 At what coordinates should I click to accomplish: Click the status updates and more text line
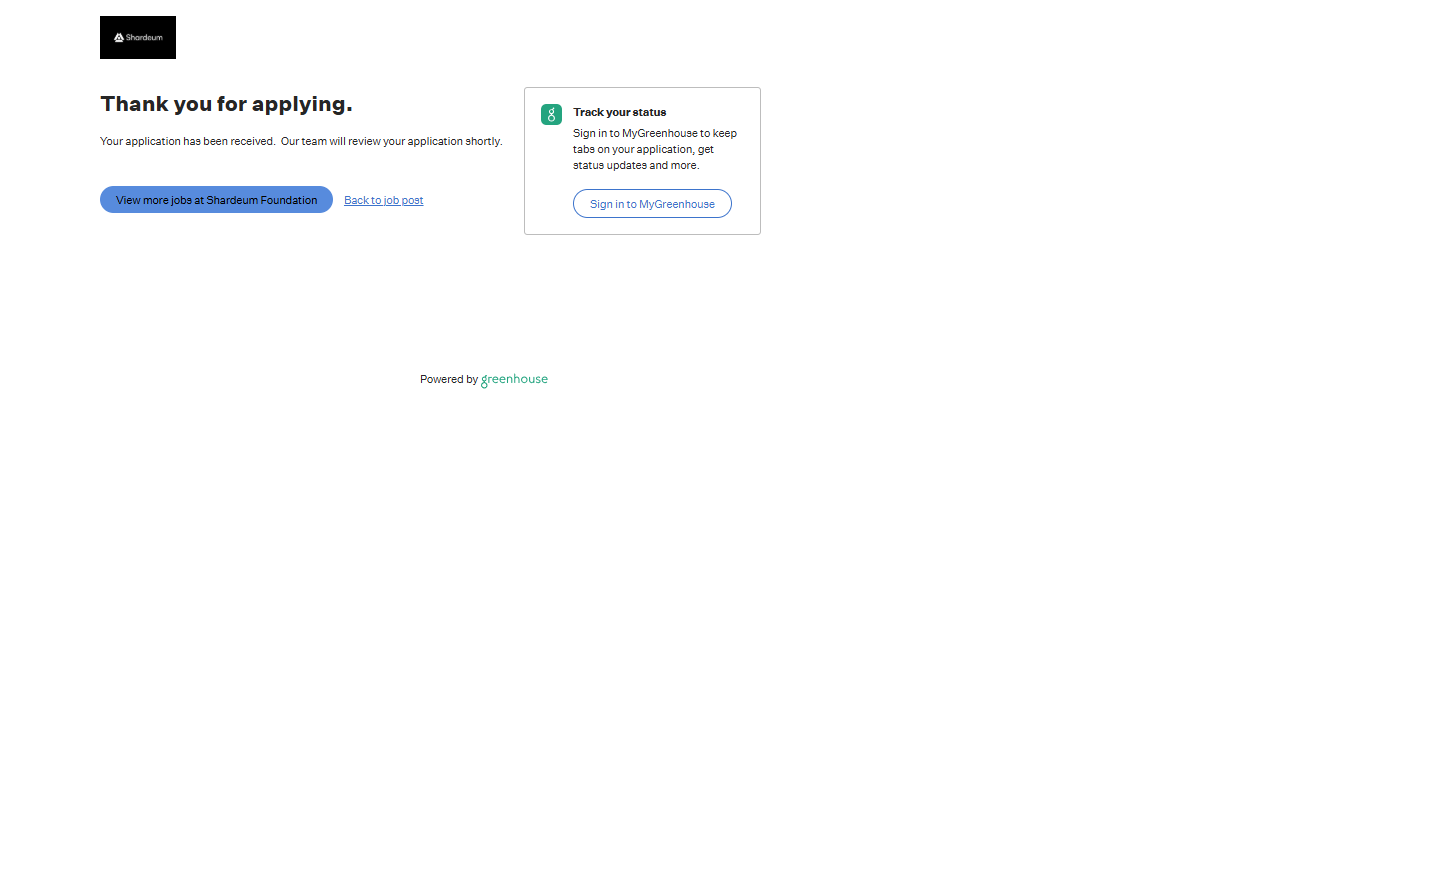(x=635, y=166)
